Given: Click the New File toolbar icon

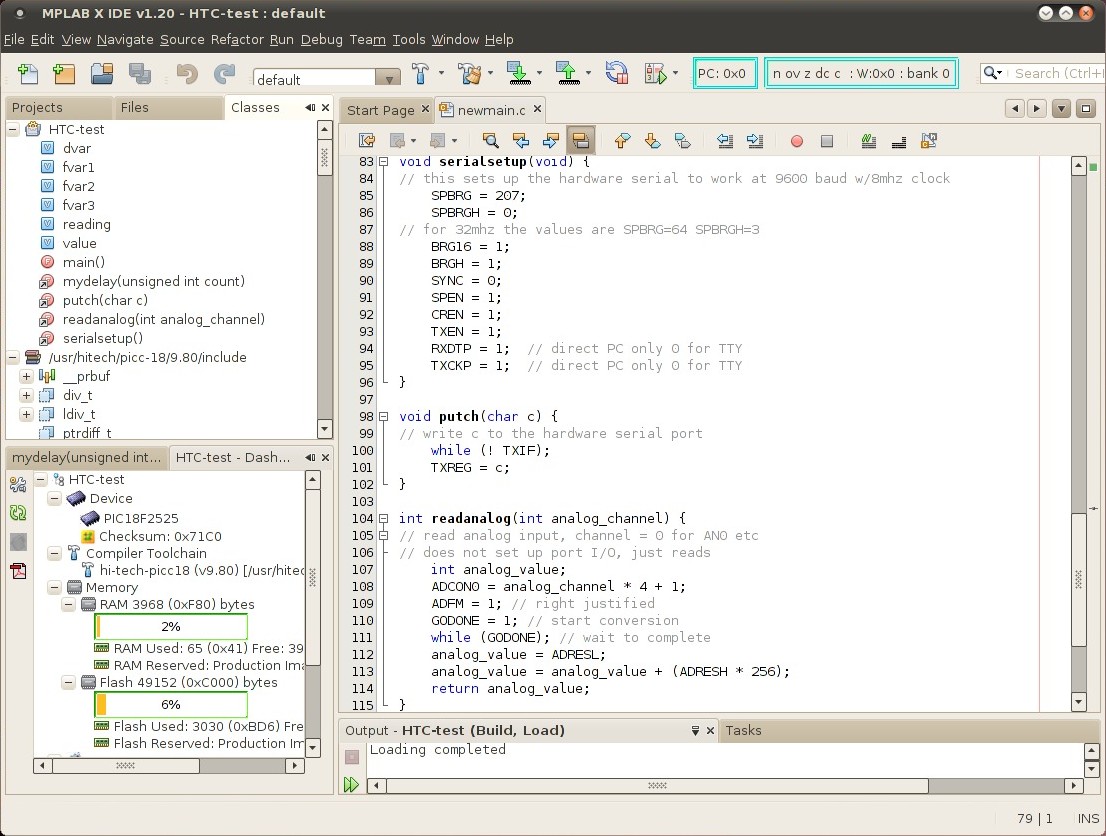Looking at the screenshot, I should pyautogui.click(x=28, y=73).
